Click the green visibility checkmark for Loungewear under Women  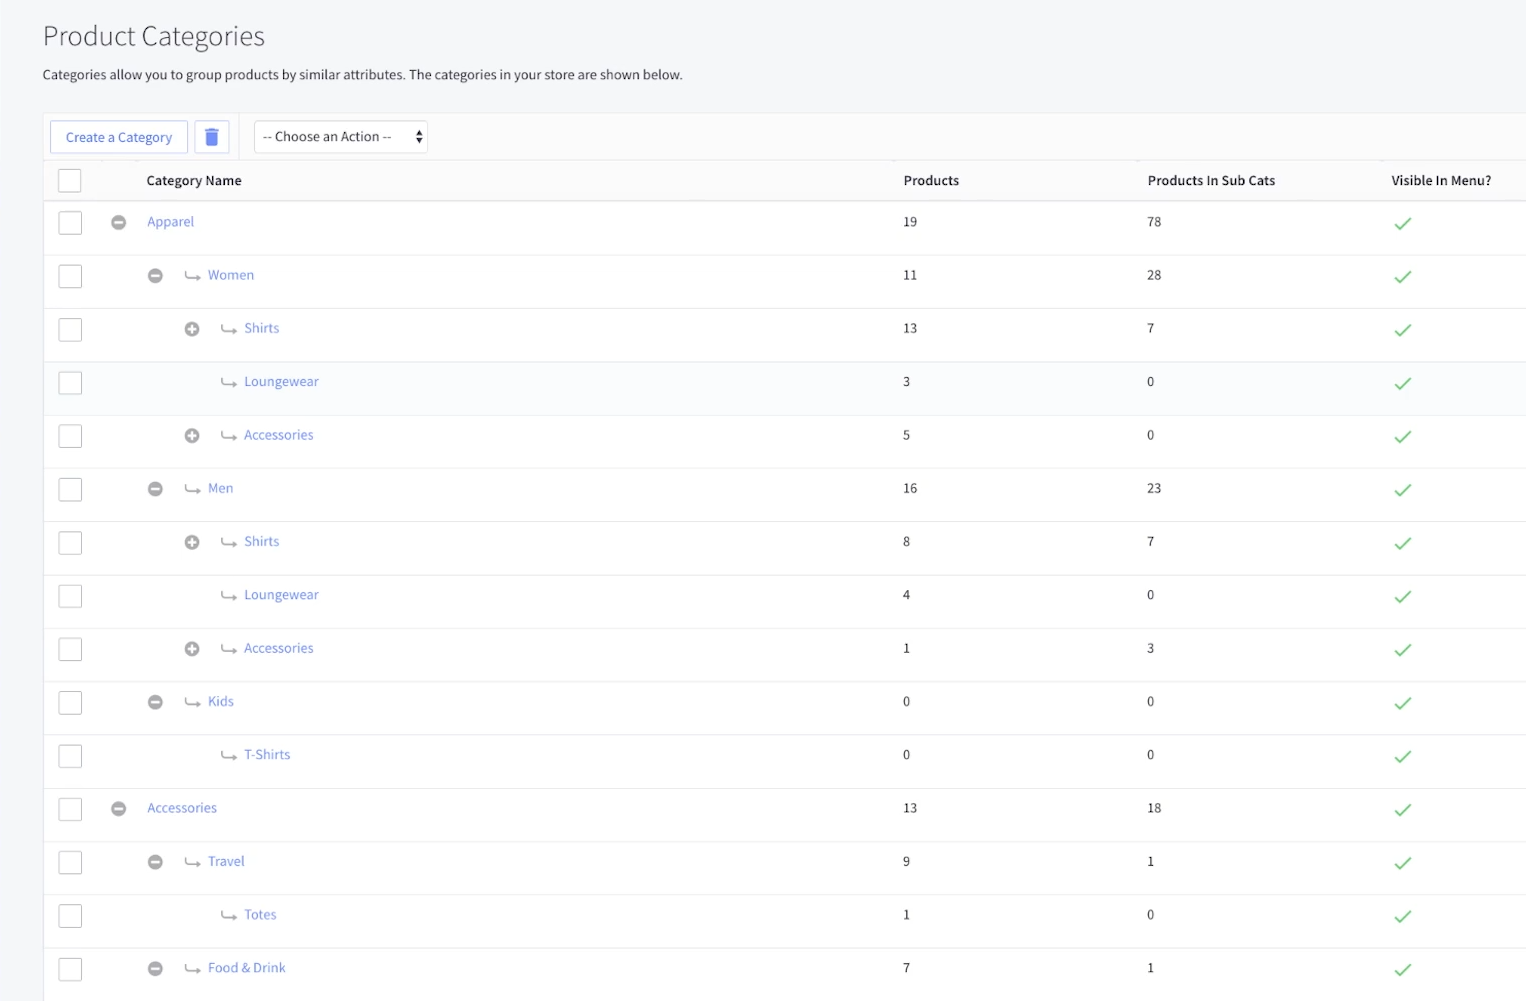[x=1402, y=383]
